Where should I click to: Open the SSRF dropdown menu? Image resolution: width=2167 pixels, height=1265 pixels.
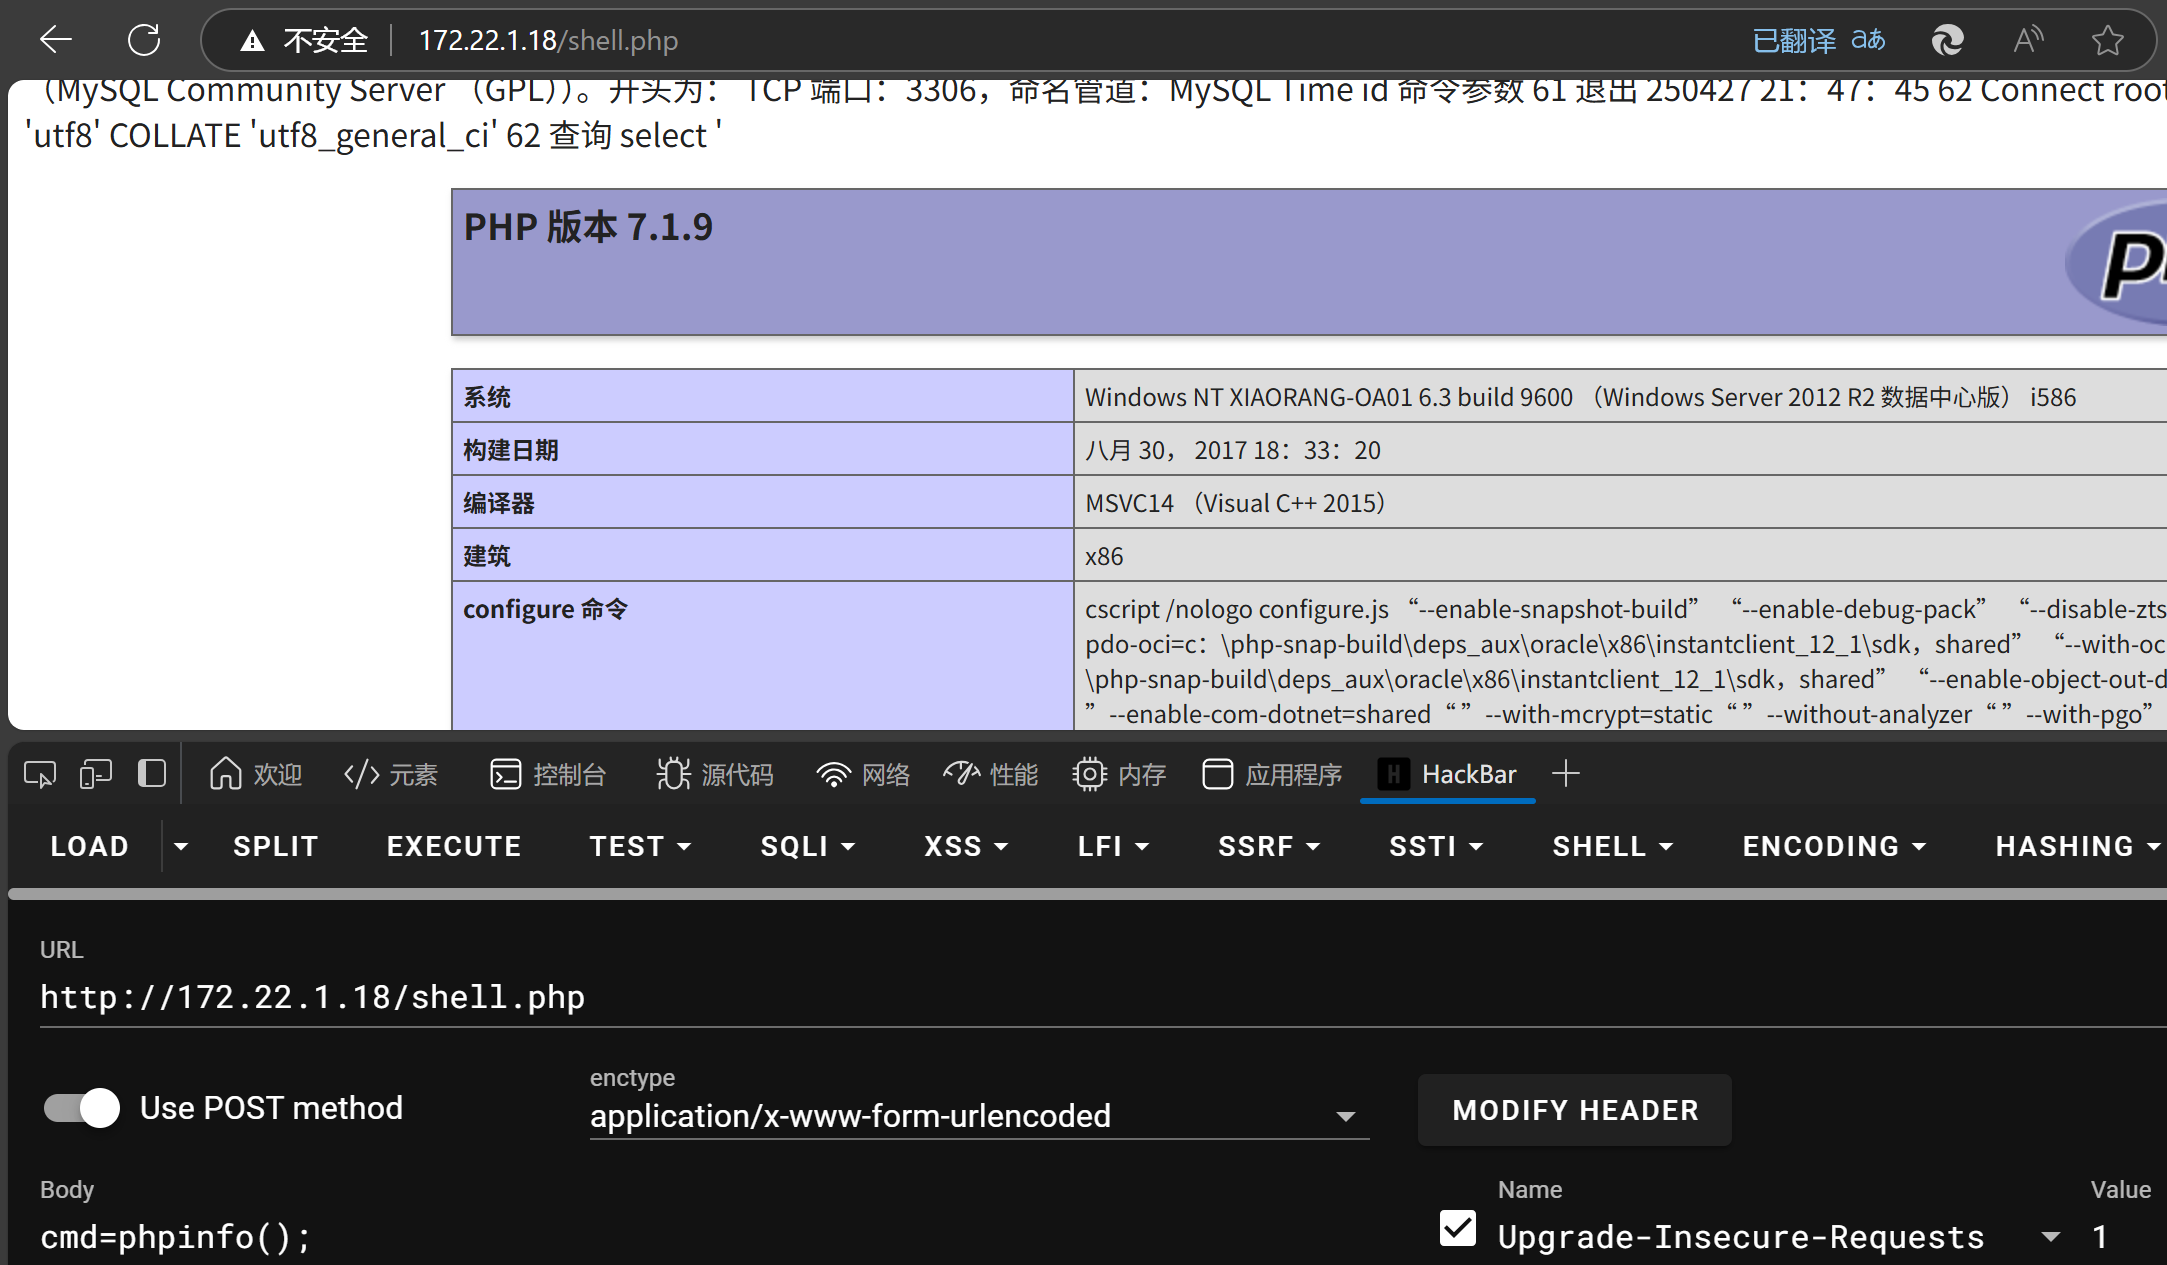coord(1269,846)
